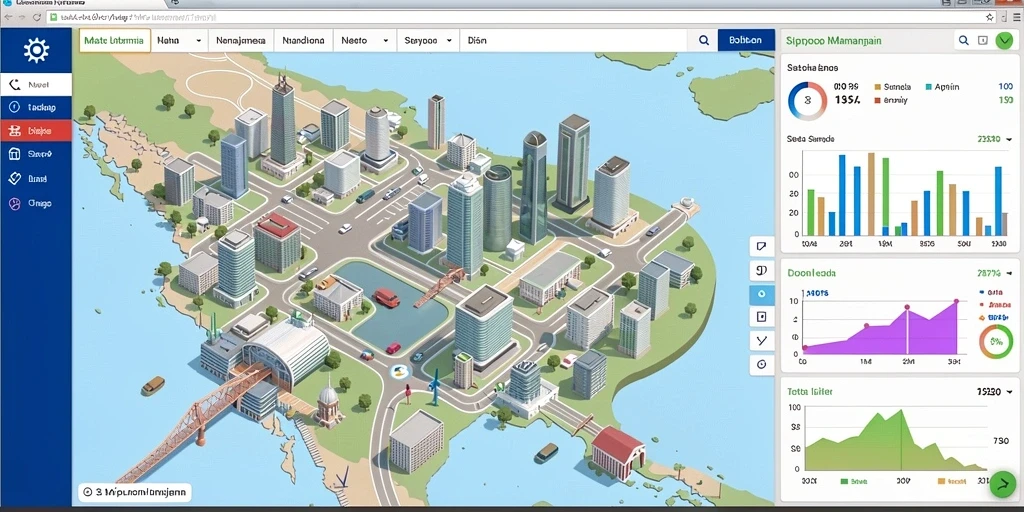Viewport: 1024px width, 512px height.
Task: Open settings via the gear icon in sidebar
Action: 36,50
